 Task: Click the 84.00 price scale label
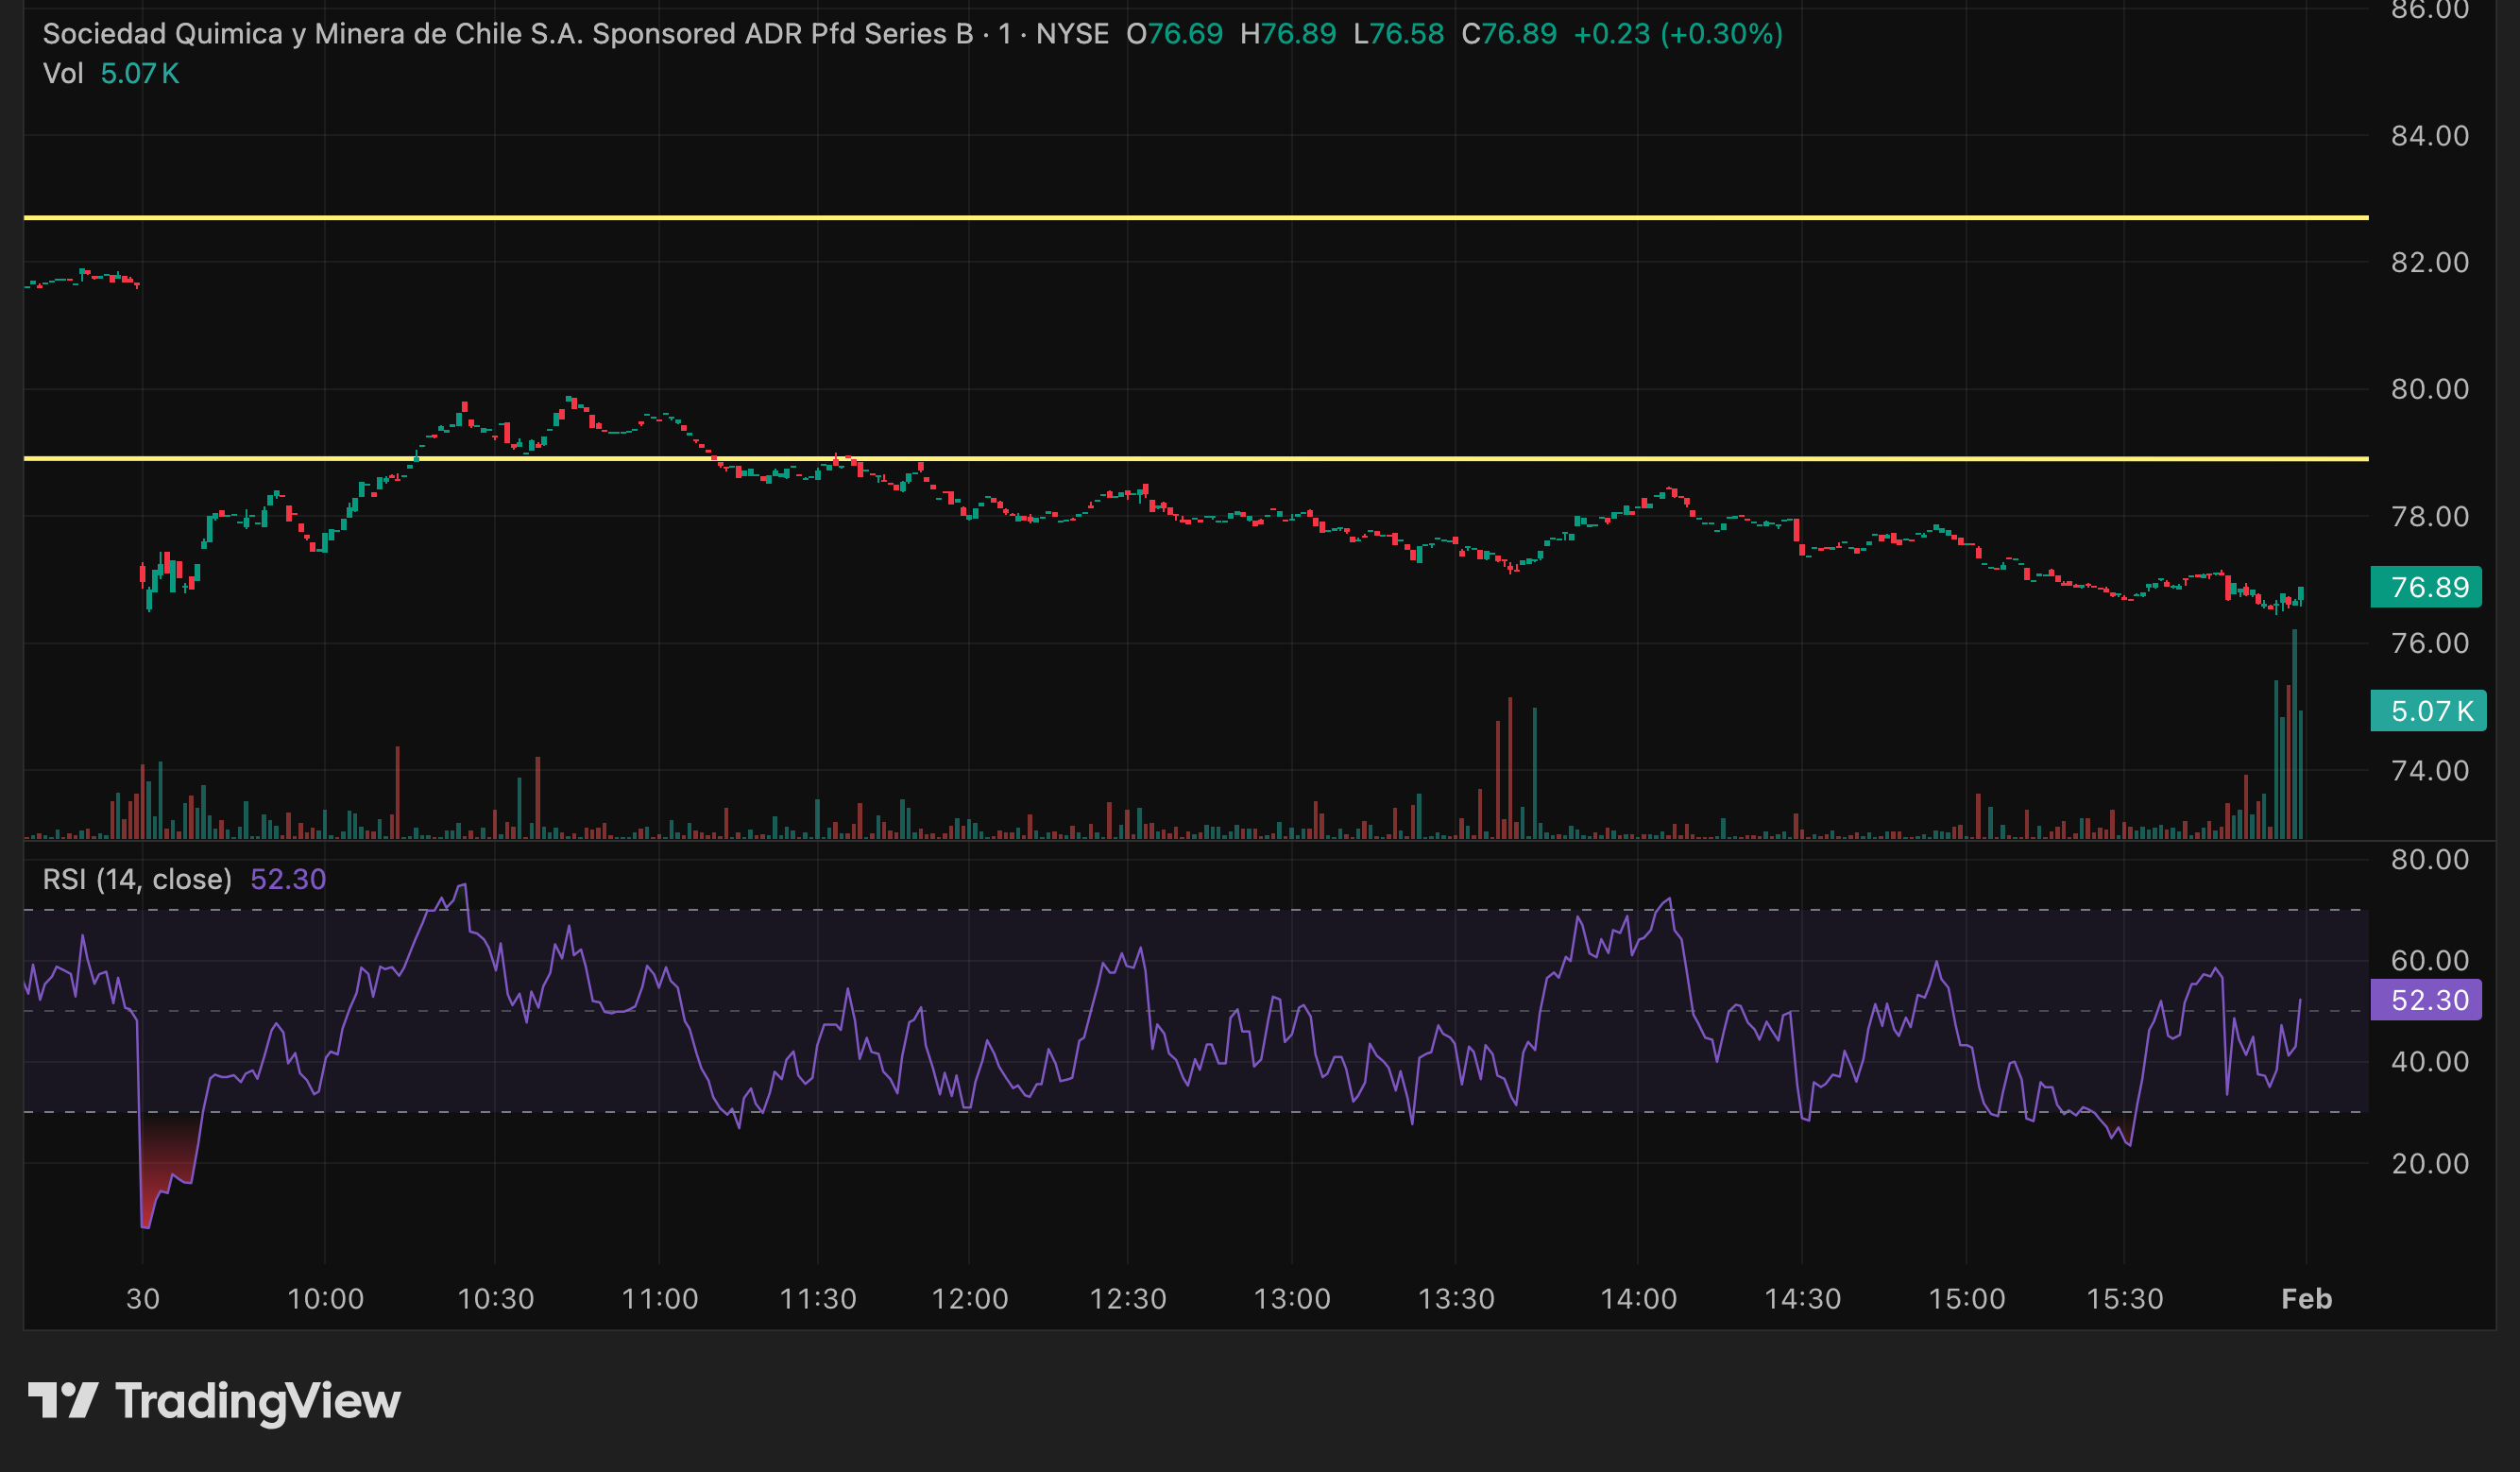pos(2429,136)
